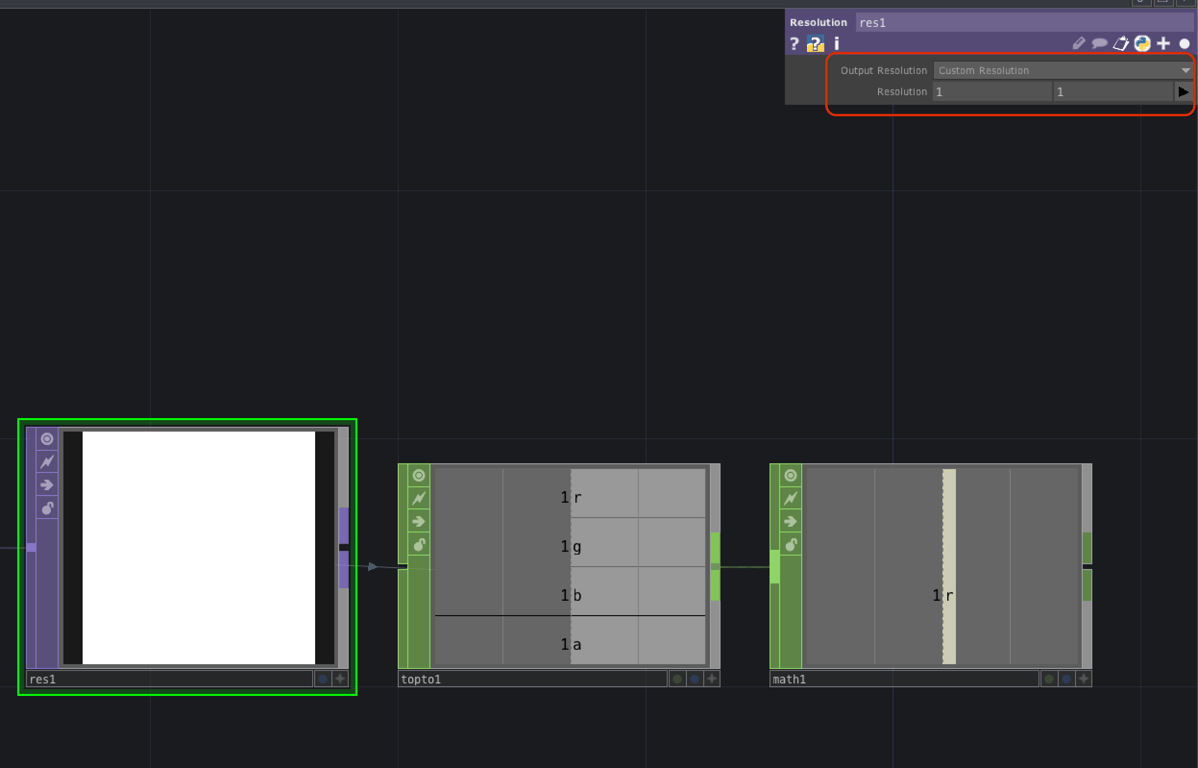This screenshot has width=1198, height=768.
Task: Click the '1 r' value in math1 viewer
Action: (x=943, y=595)
